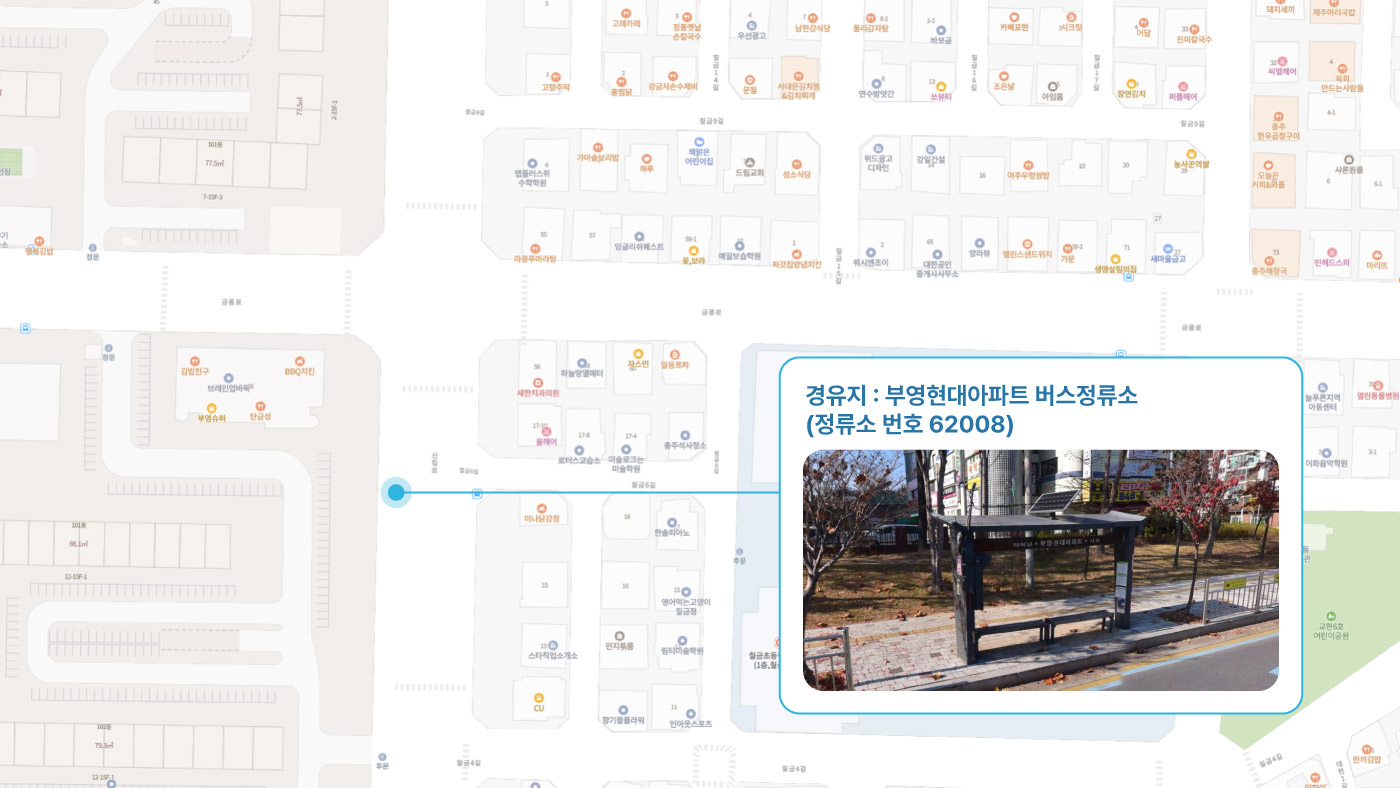Click the 퍼플헤어 hair salon marker
Image resolution: width=1400 pixels, height=788 pixels.
tap(1183, 86)
